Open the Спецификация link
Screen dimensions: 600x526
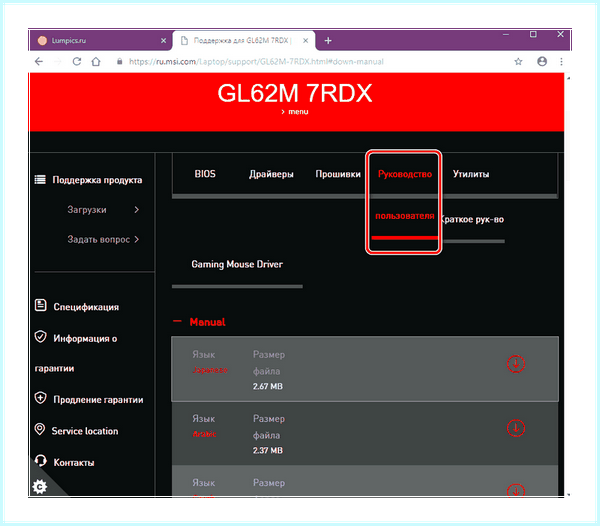click(86, 307)
